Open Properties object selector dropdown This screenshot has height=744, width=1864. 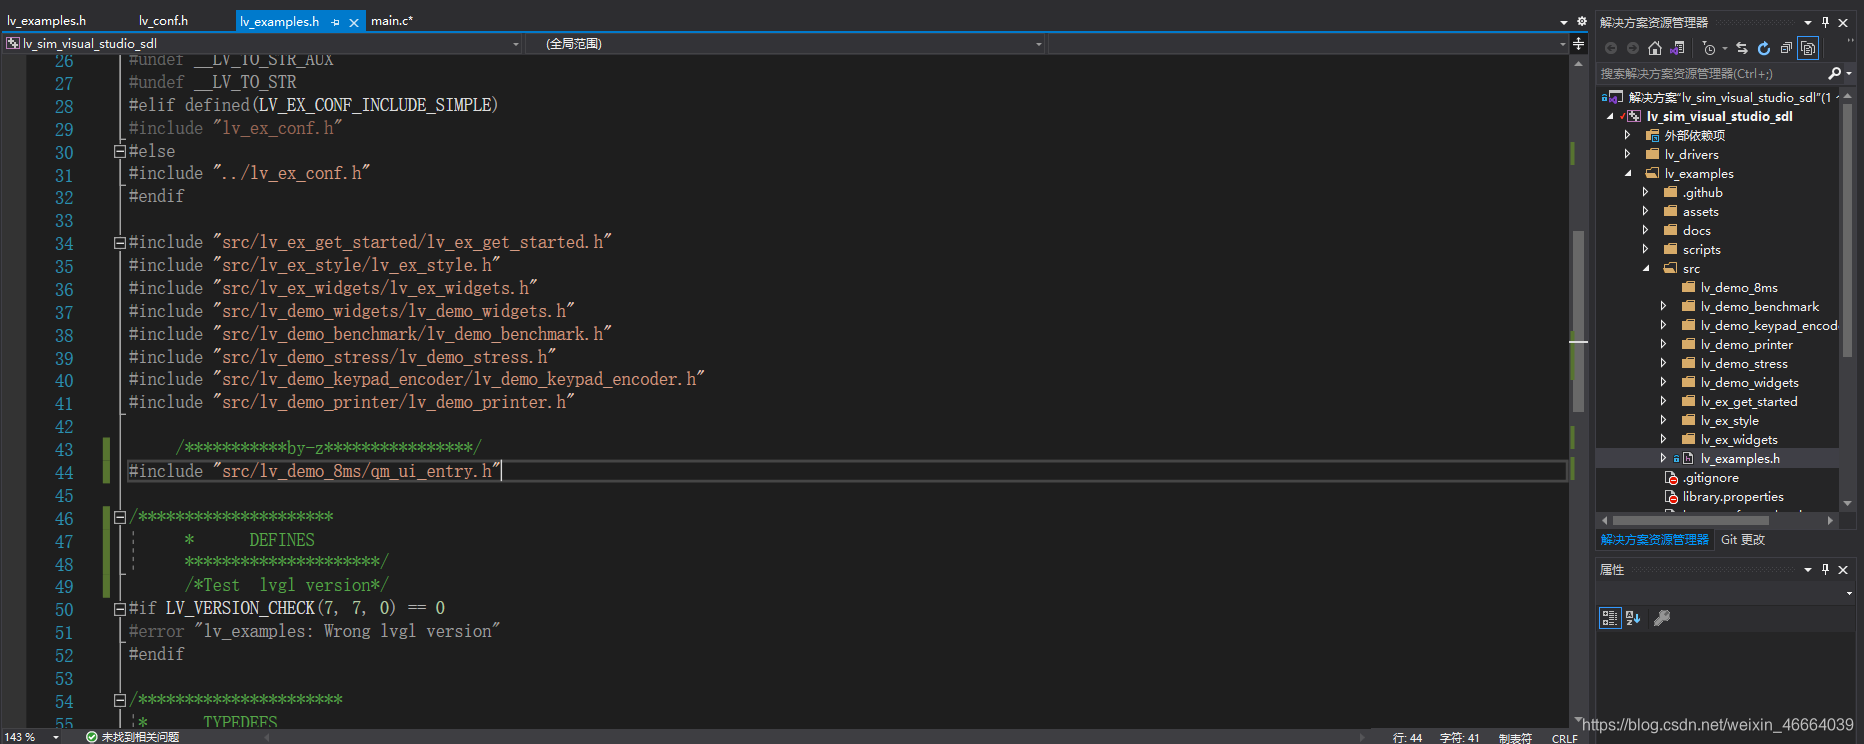click(x=1849, y=593)
